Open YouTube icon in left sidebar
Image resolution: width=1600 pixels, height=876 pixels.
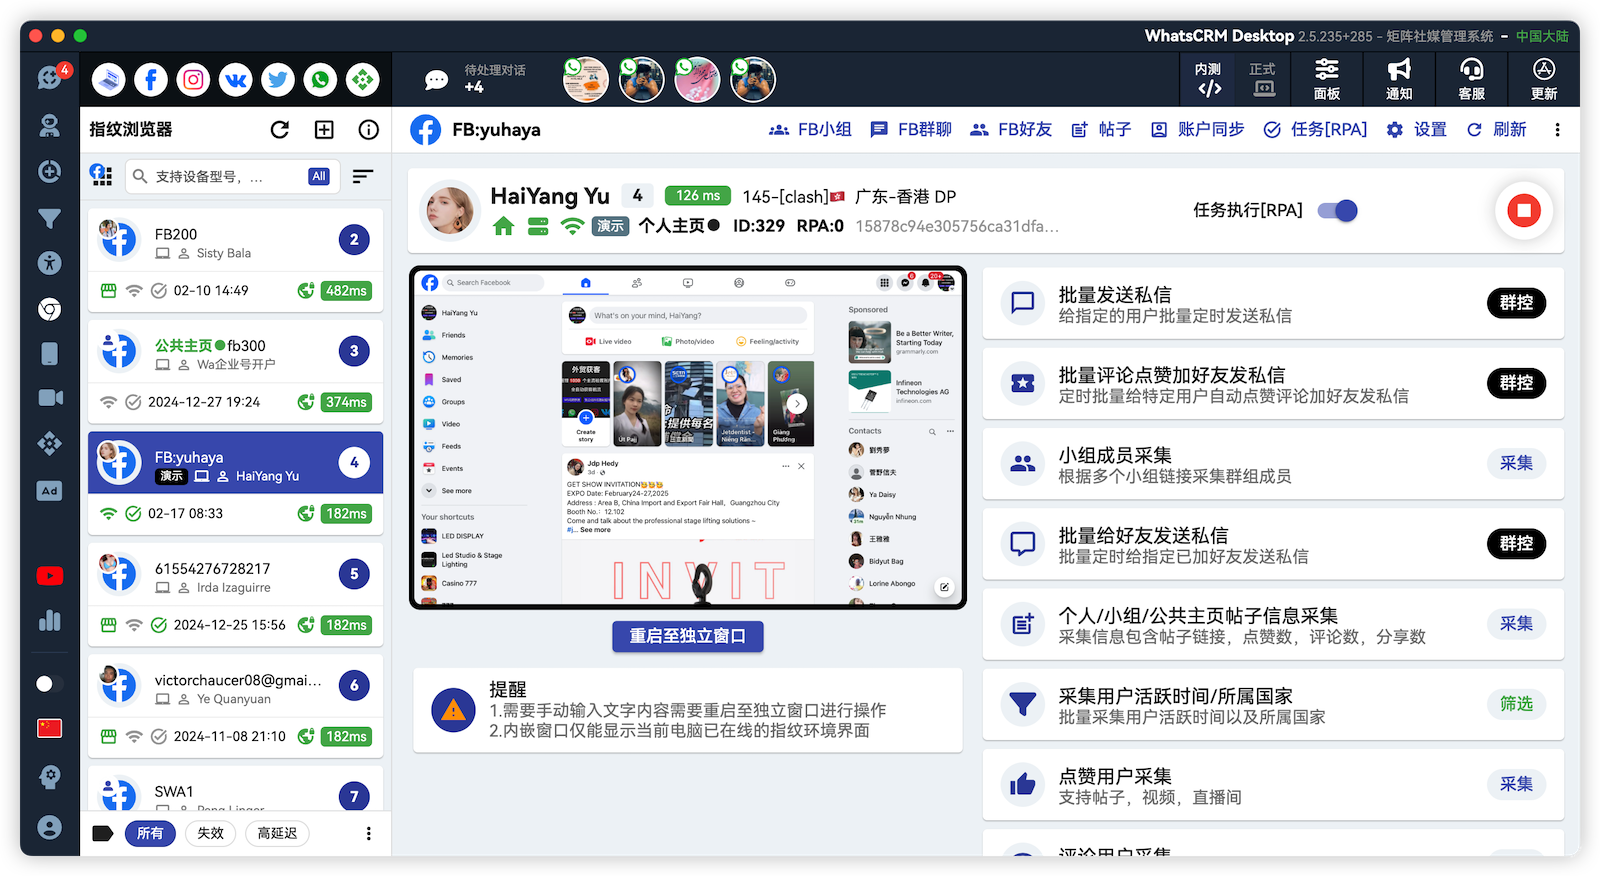pos(49,576)
